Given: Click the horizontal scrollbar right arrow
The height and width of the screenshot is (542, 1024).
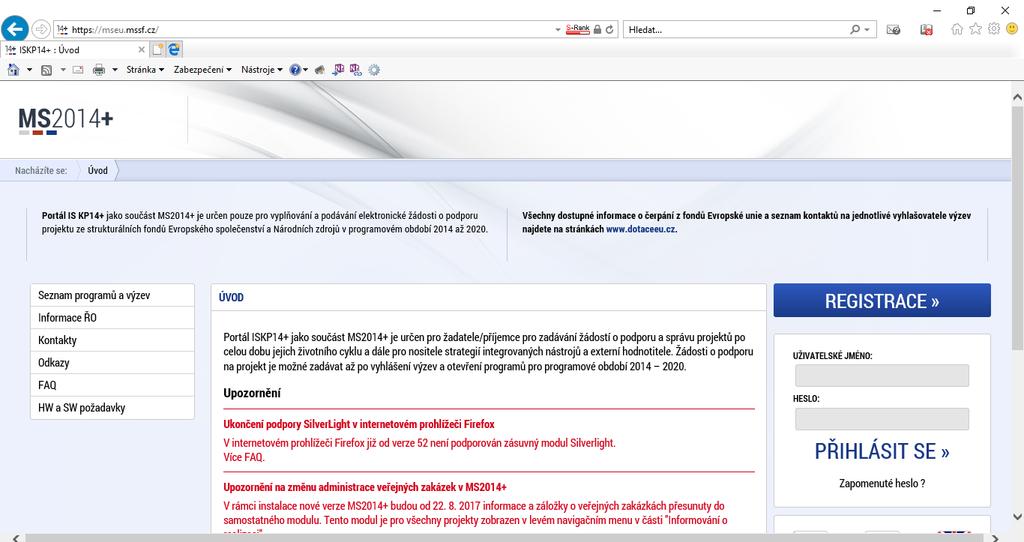Looking at the screenshot, I should tap(995, 537).
